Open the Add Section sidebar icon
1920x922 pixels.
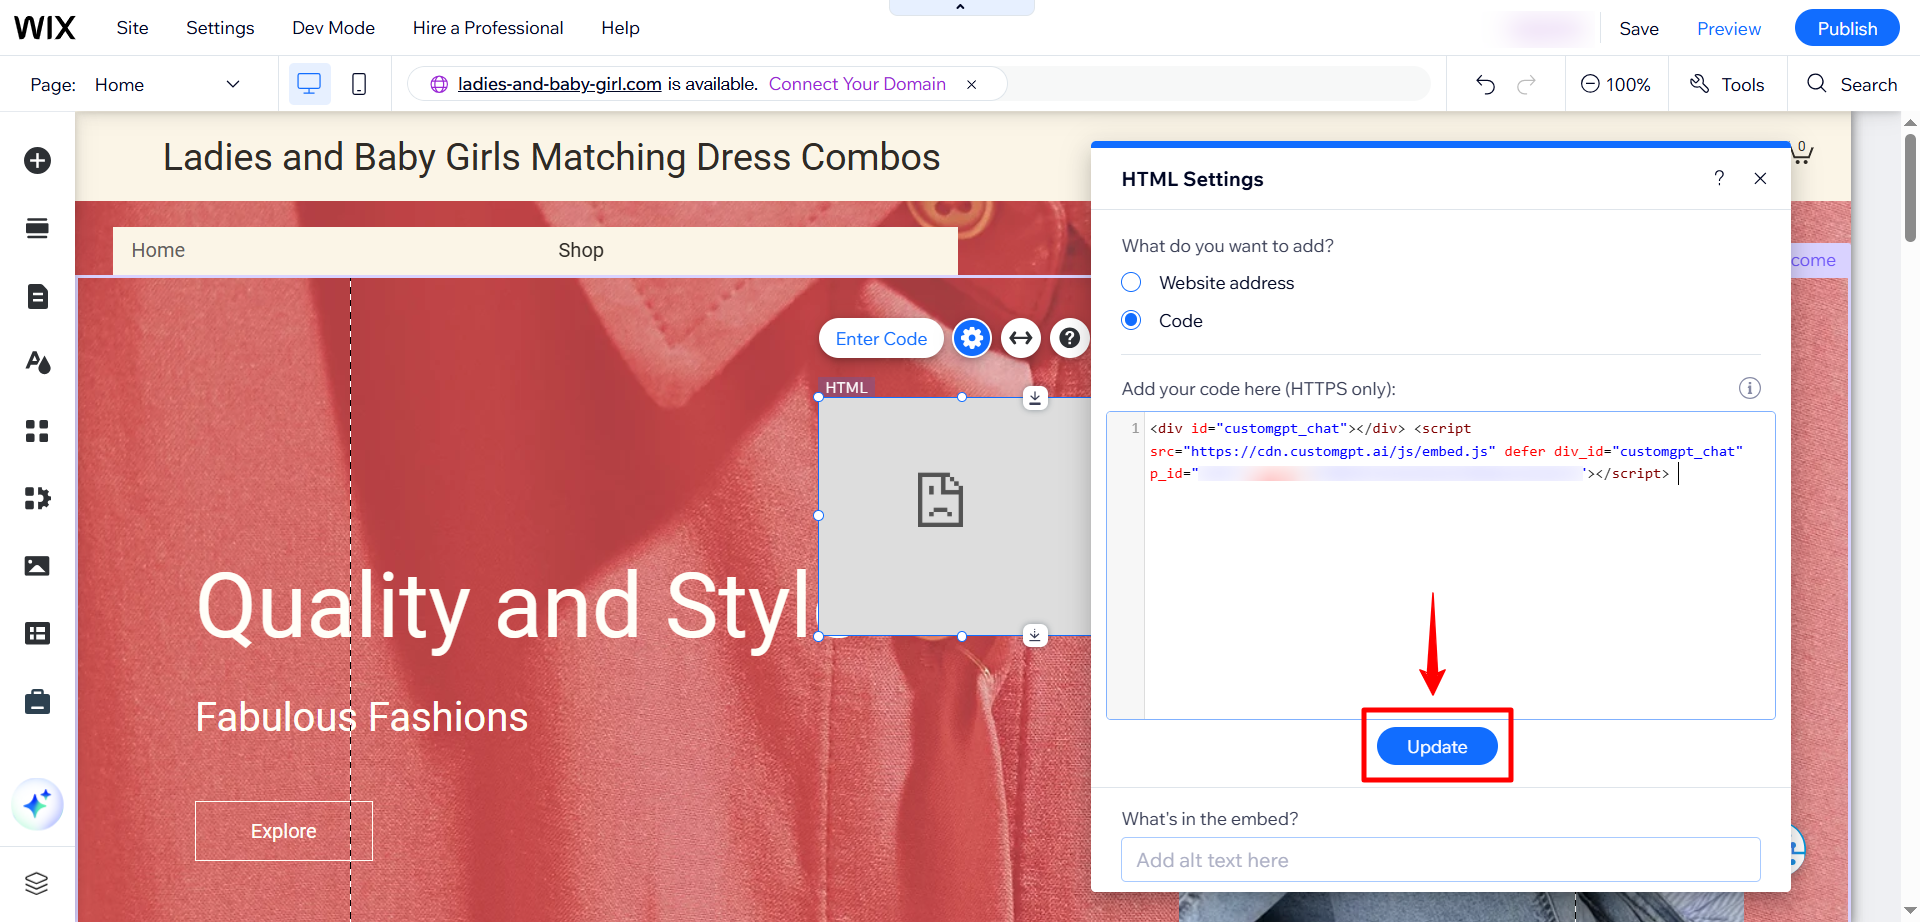(x=37, y=228)
